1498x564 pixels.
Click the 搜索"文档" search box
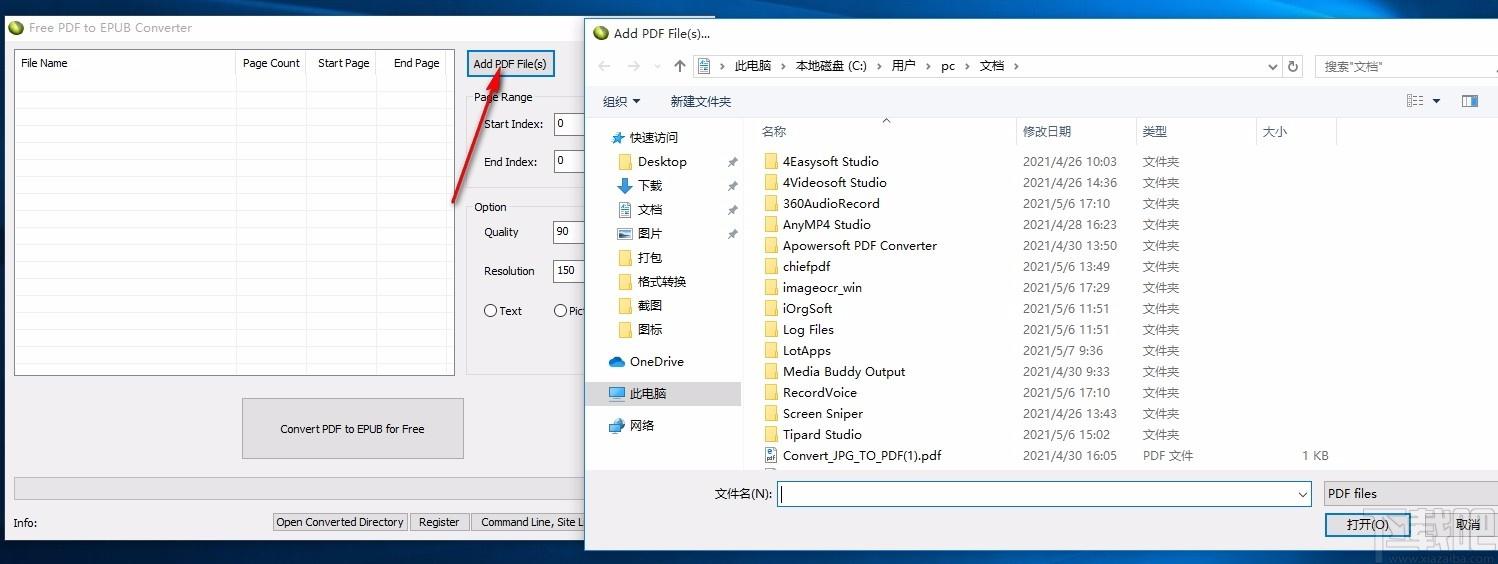coord(1406,66)
